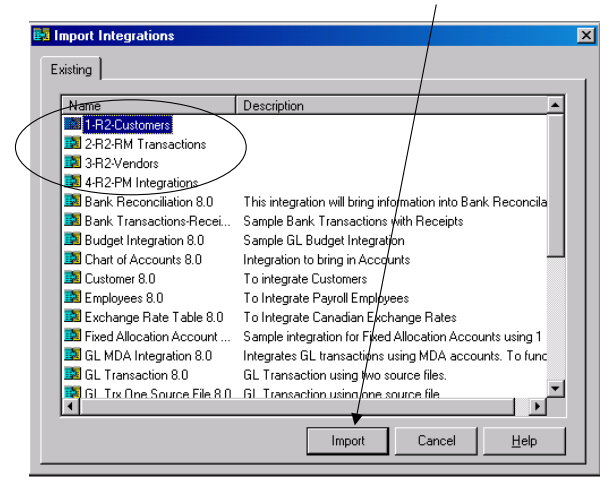Select the 3-R2-Vendors integration

tap(122, 163)
